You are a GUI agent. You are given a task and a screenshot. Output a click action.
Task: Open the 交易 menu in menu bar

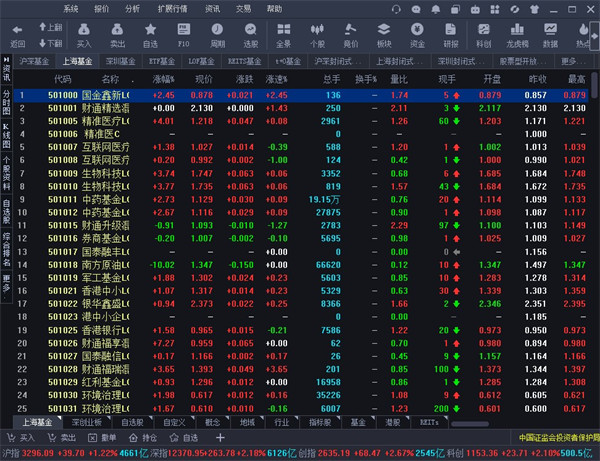(244, 7)
